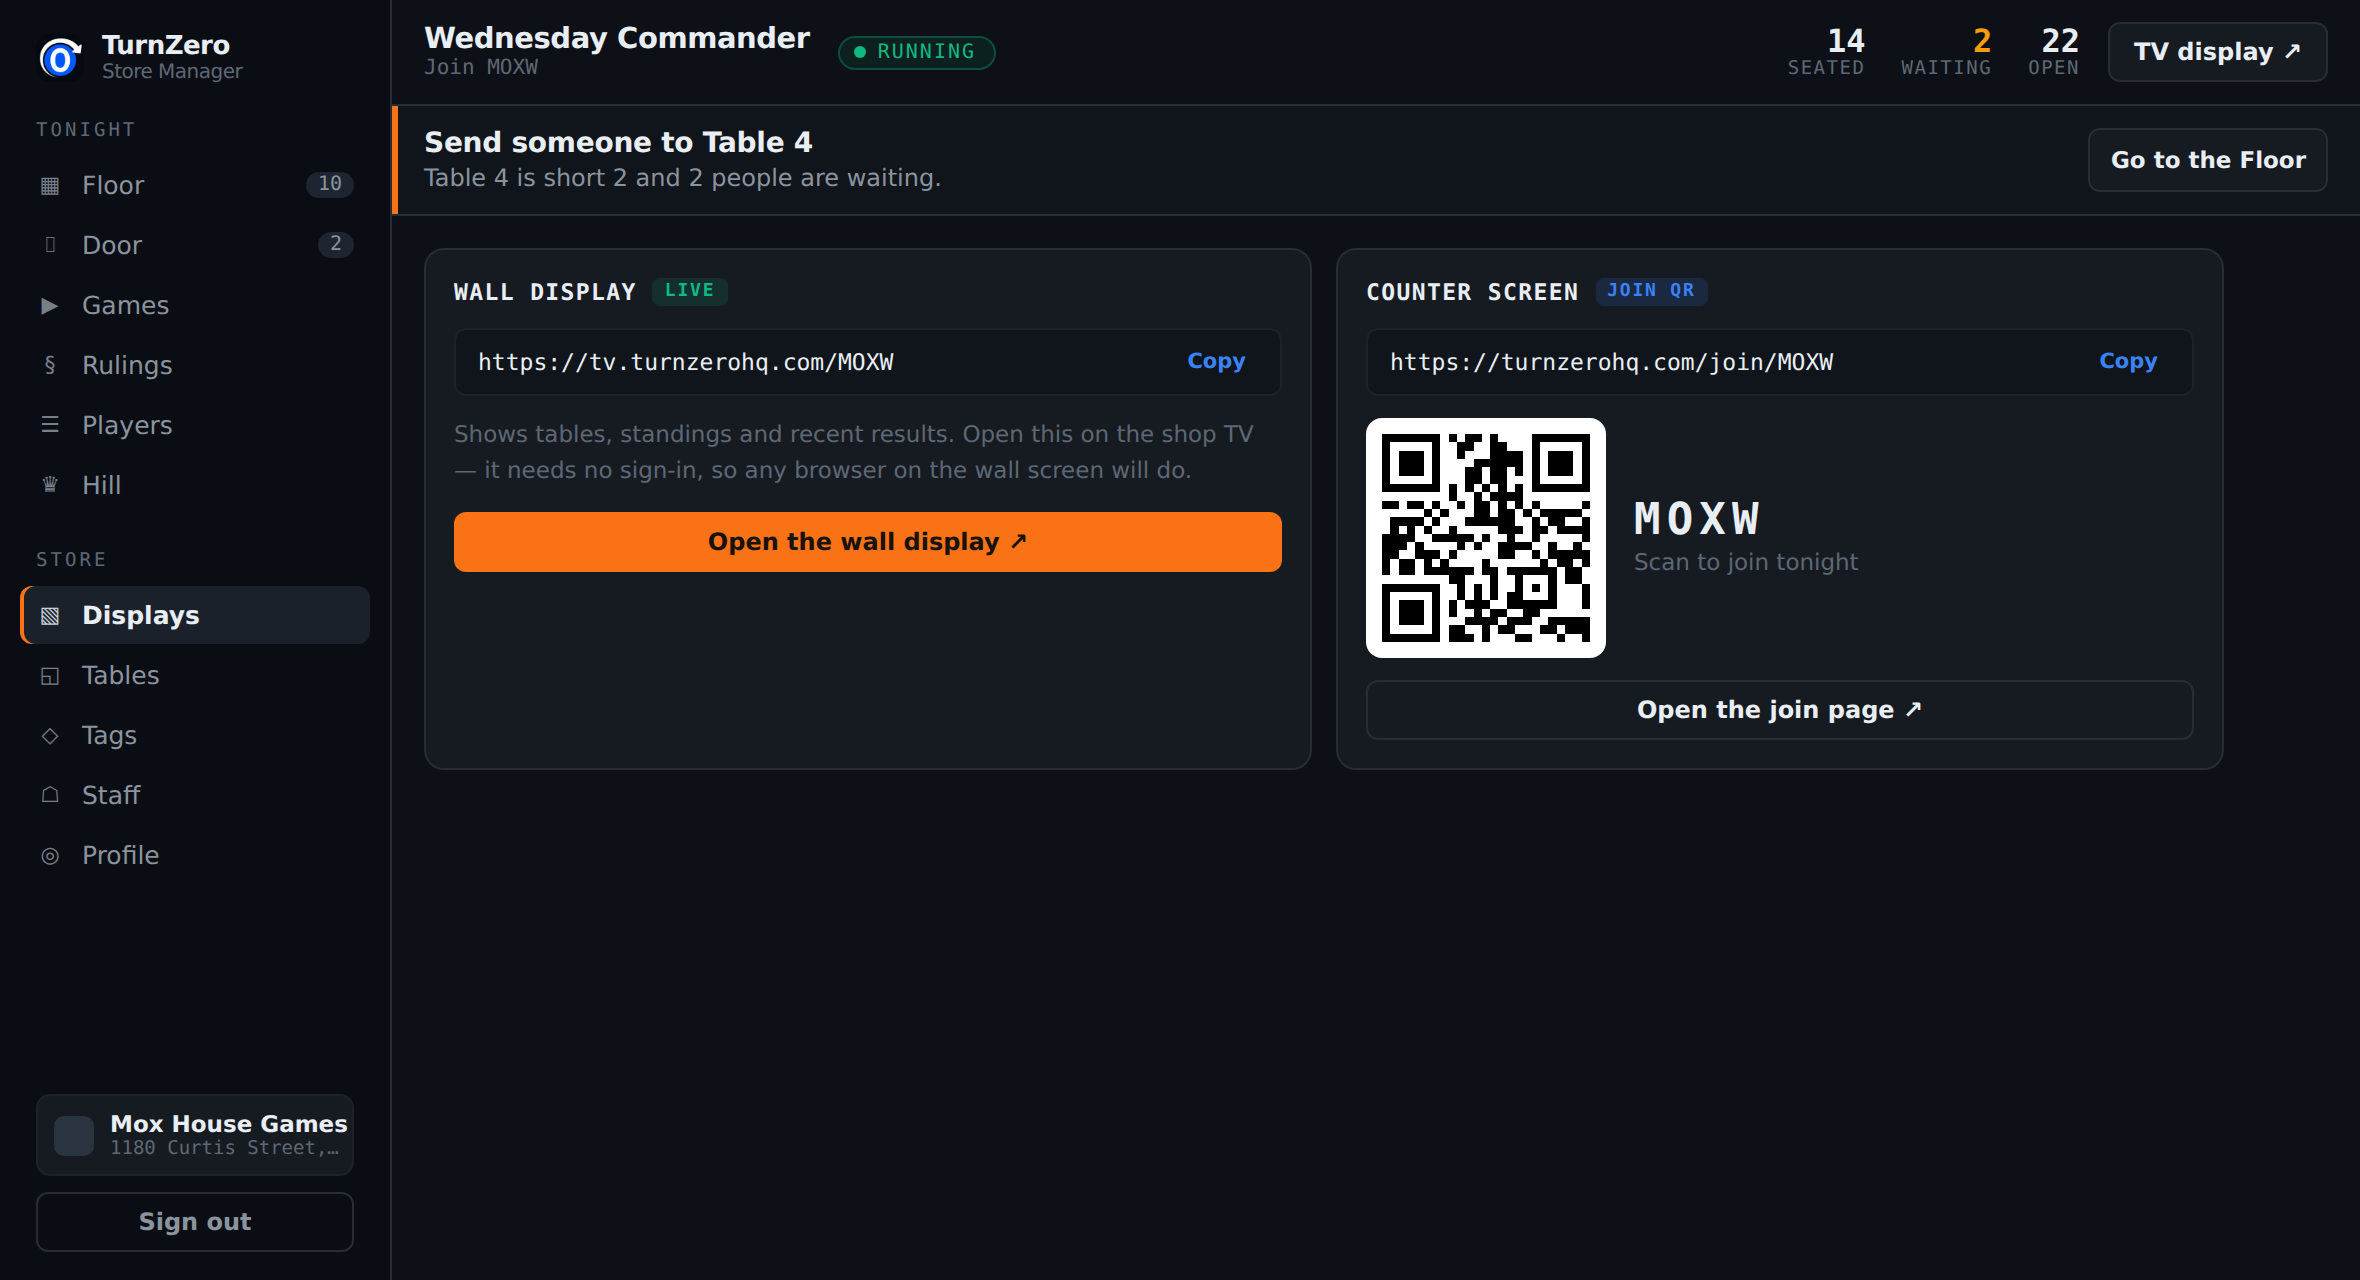The image size is (2360, 1280).
Task: Click the TurnZero logo icon
Action: [60, 57]
